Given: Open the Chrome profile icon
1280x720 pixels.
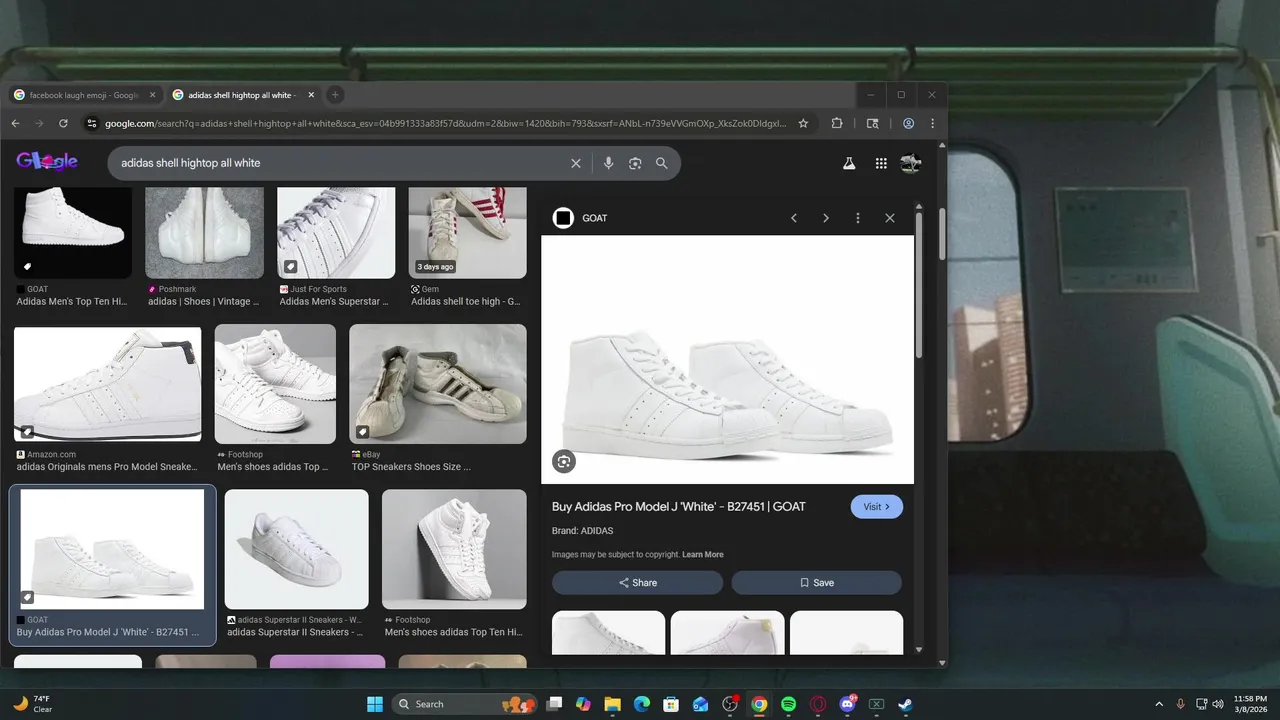Looking at the screenshot, I should pos(909,123).
